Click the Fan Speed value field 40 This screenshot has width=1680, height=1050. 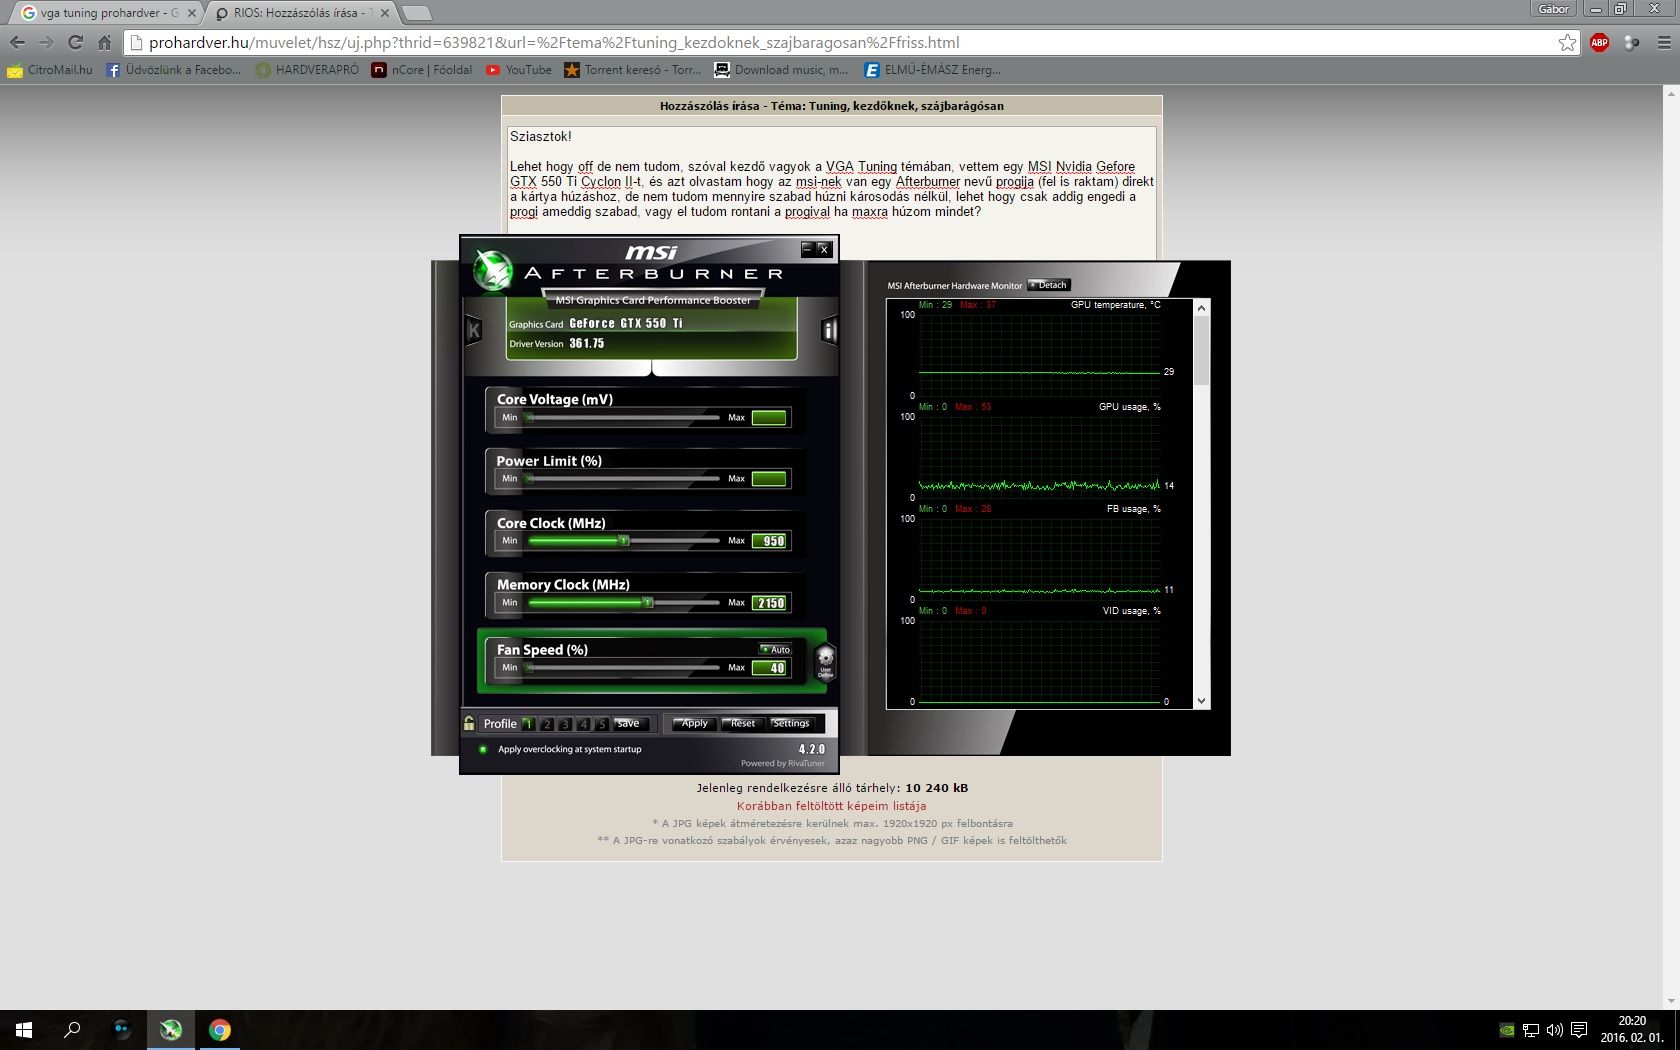770,668
